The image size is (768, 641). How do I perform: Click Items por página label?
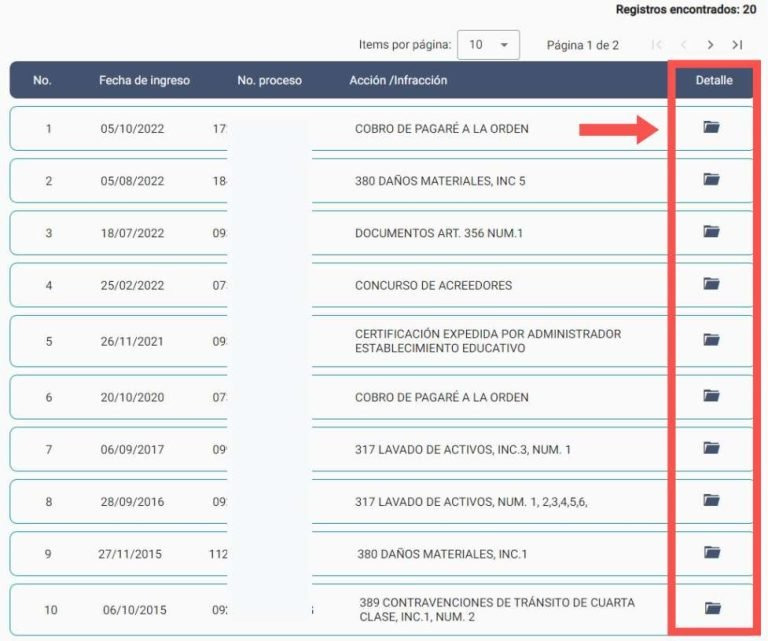pos(405,45)
